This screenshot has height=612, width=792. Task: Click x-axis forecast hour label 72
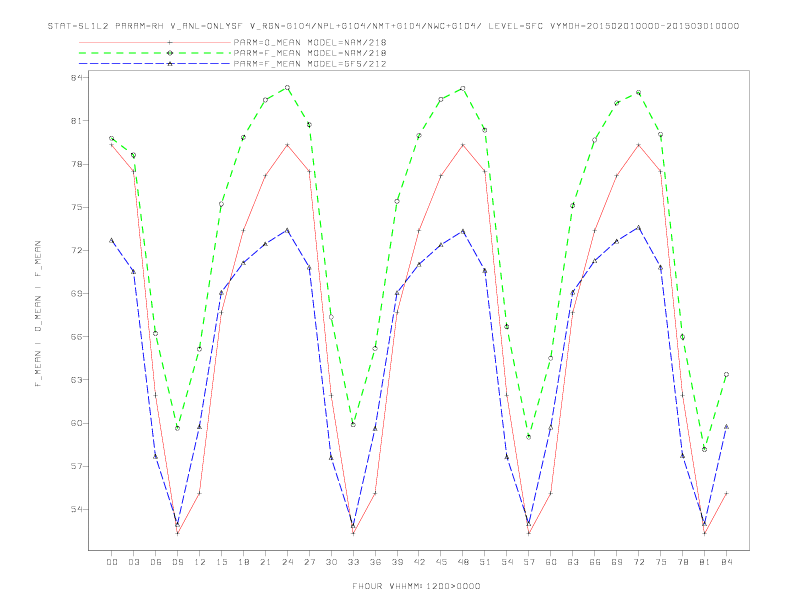[639, 562]
